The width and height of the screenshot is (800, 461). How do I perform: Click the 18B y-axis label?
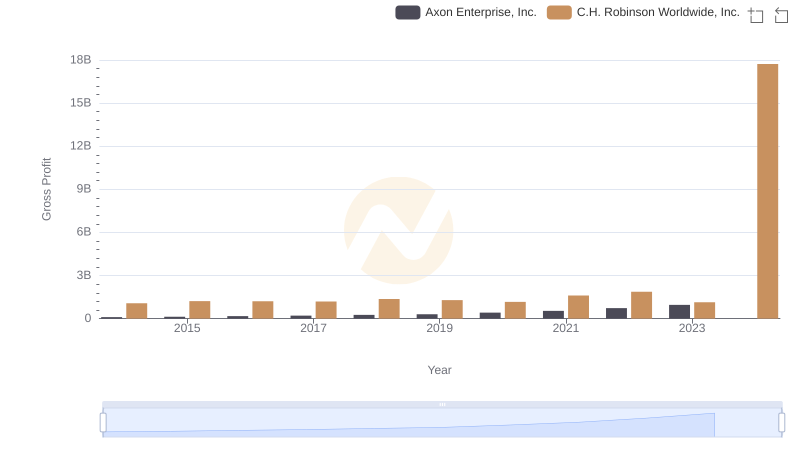pyautogui.click(x=81, y=60)
